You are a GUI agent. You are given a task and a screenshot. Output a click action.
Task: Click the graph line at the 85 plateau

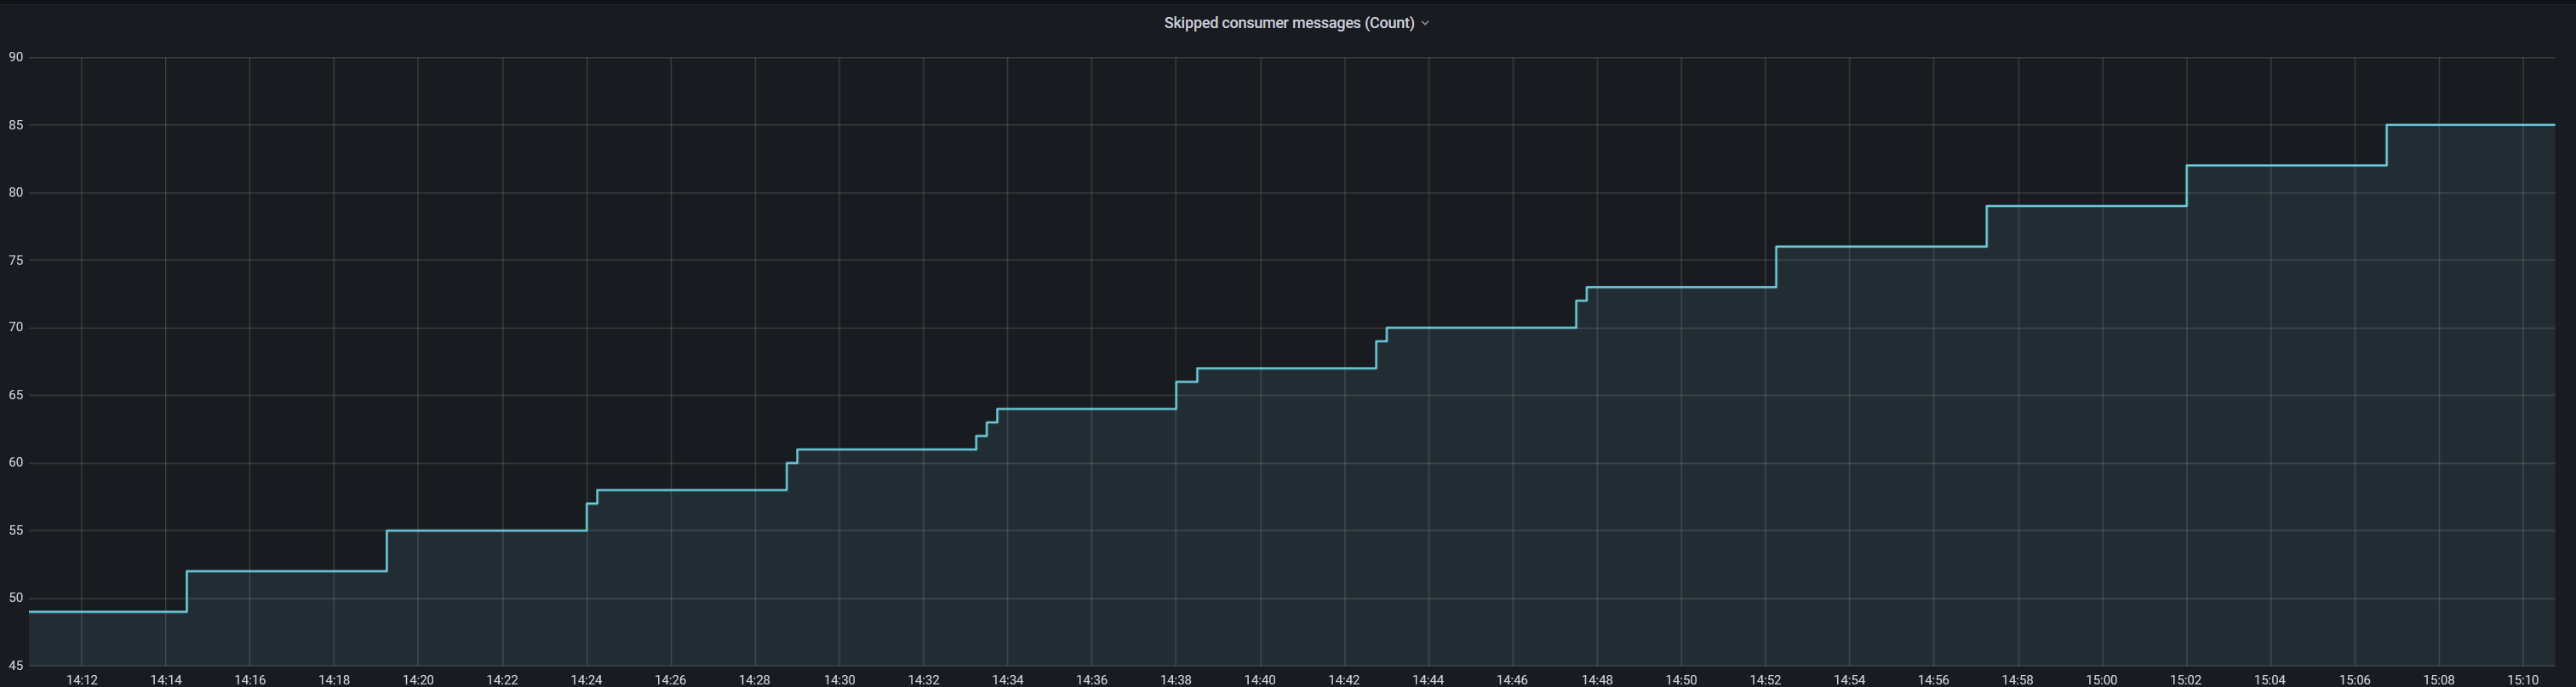point(2470,125)
